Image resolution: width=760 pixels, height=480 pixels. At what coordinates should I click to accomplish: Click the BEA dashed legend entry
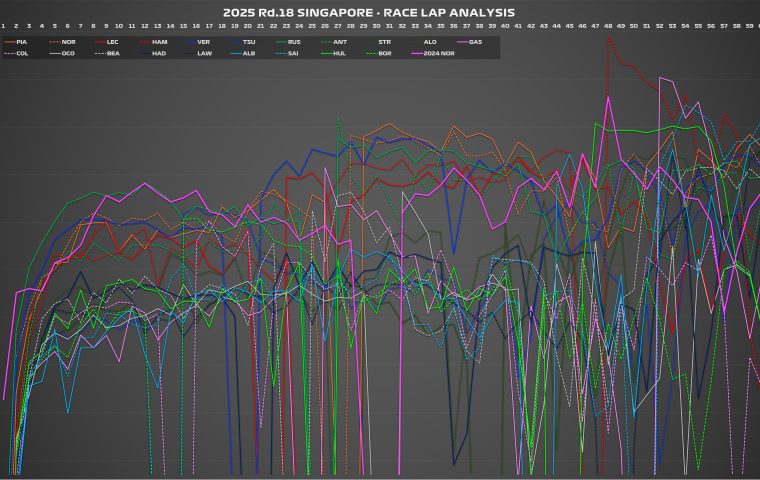coord(112,52)
